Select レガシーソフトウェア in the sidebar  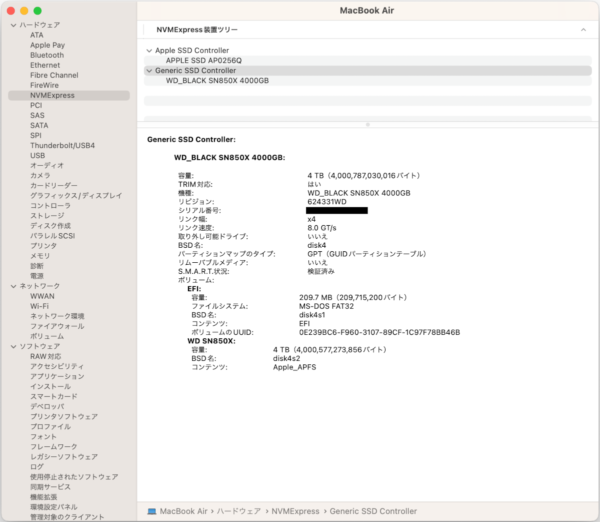(64, 457)
